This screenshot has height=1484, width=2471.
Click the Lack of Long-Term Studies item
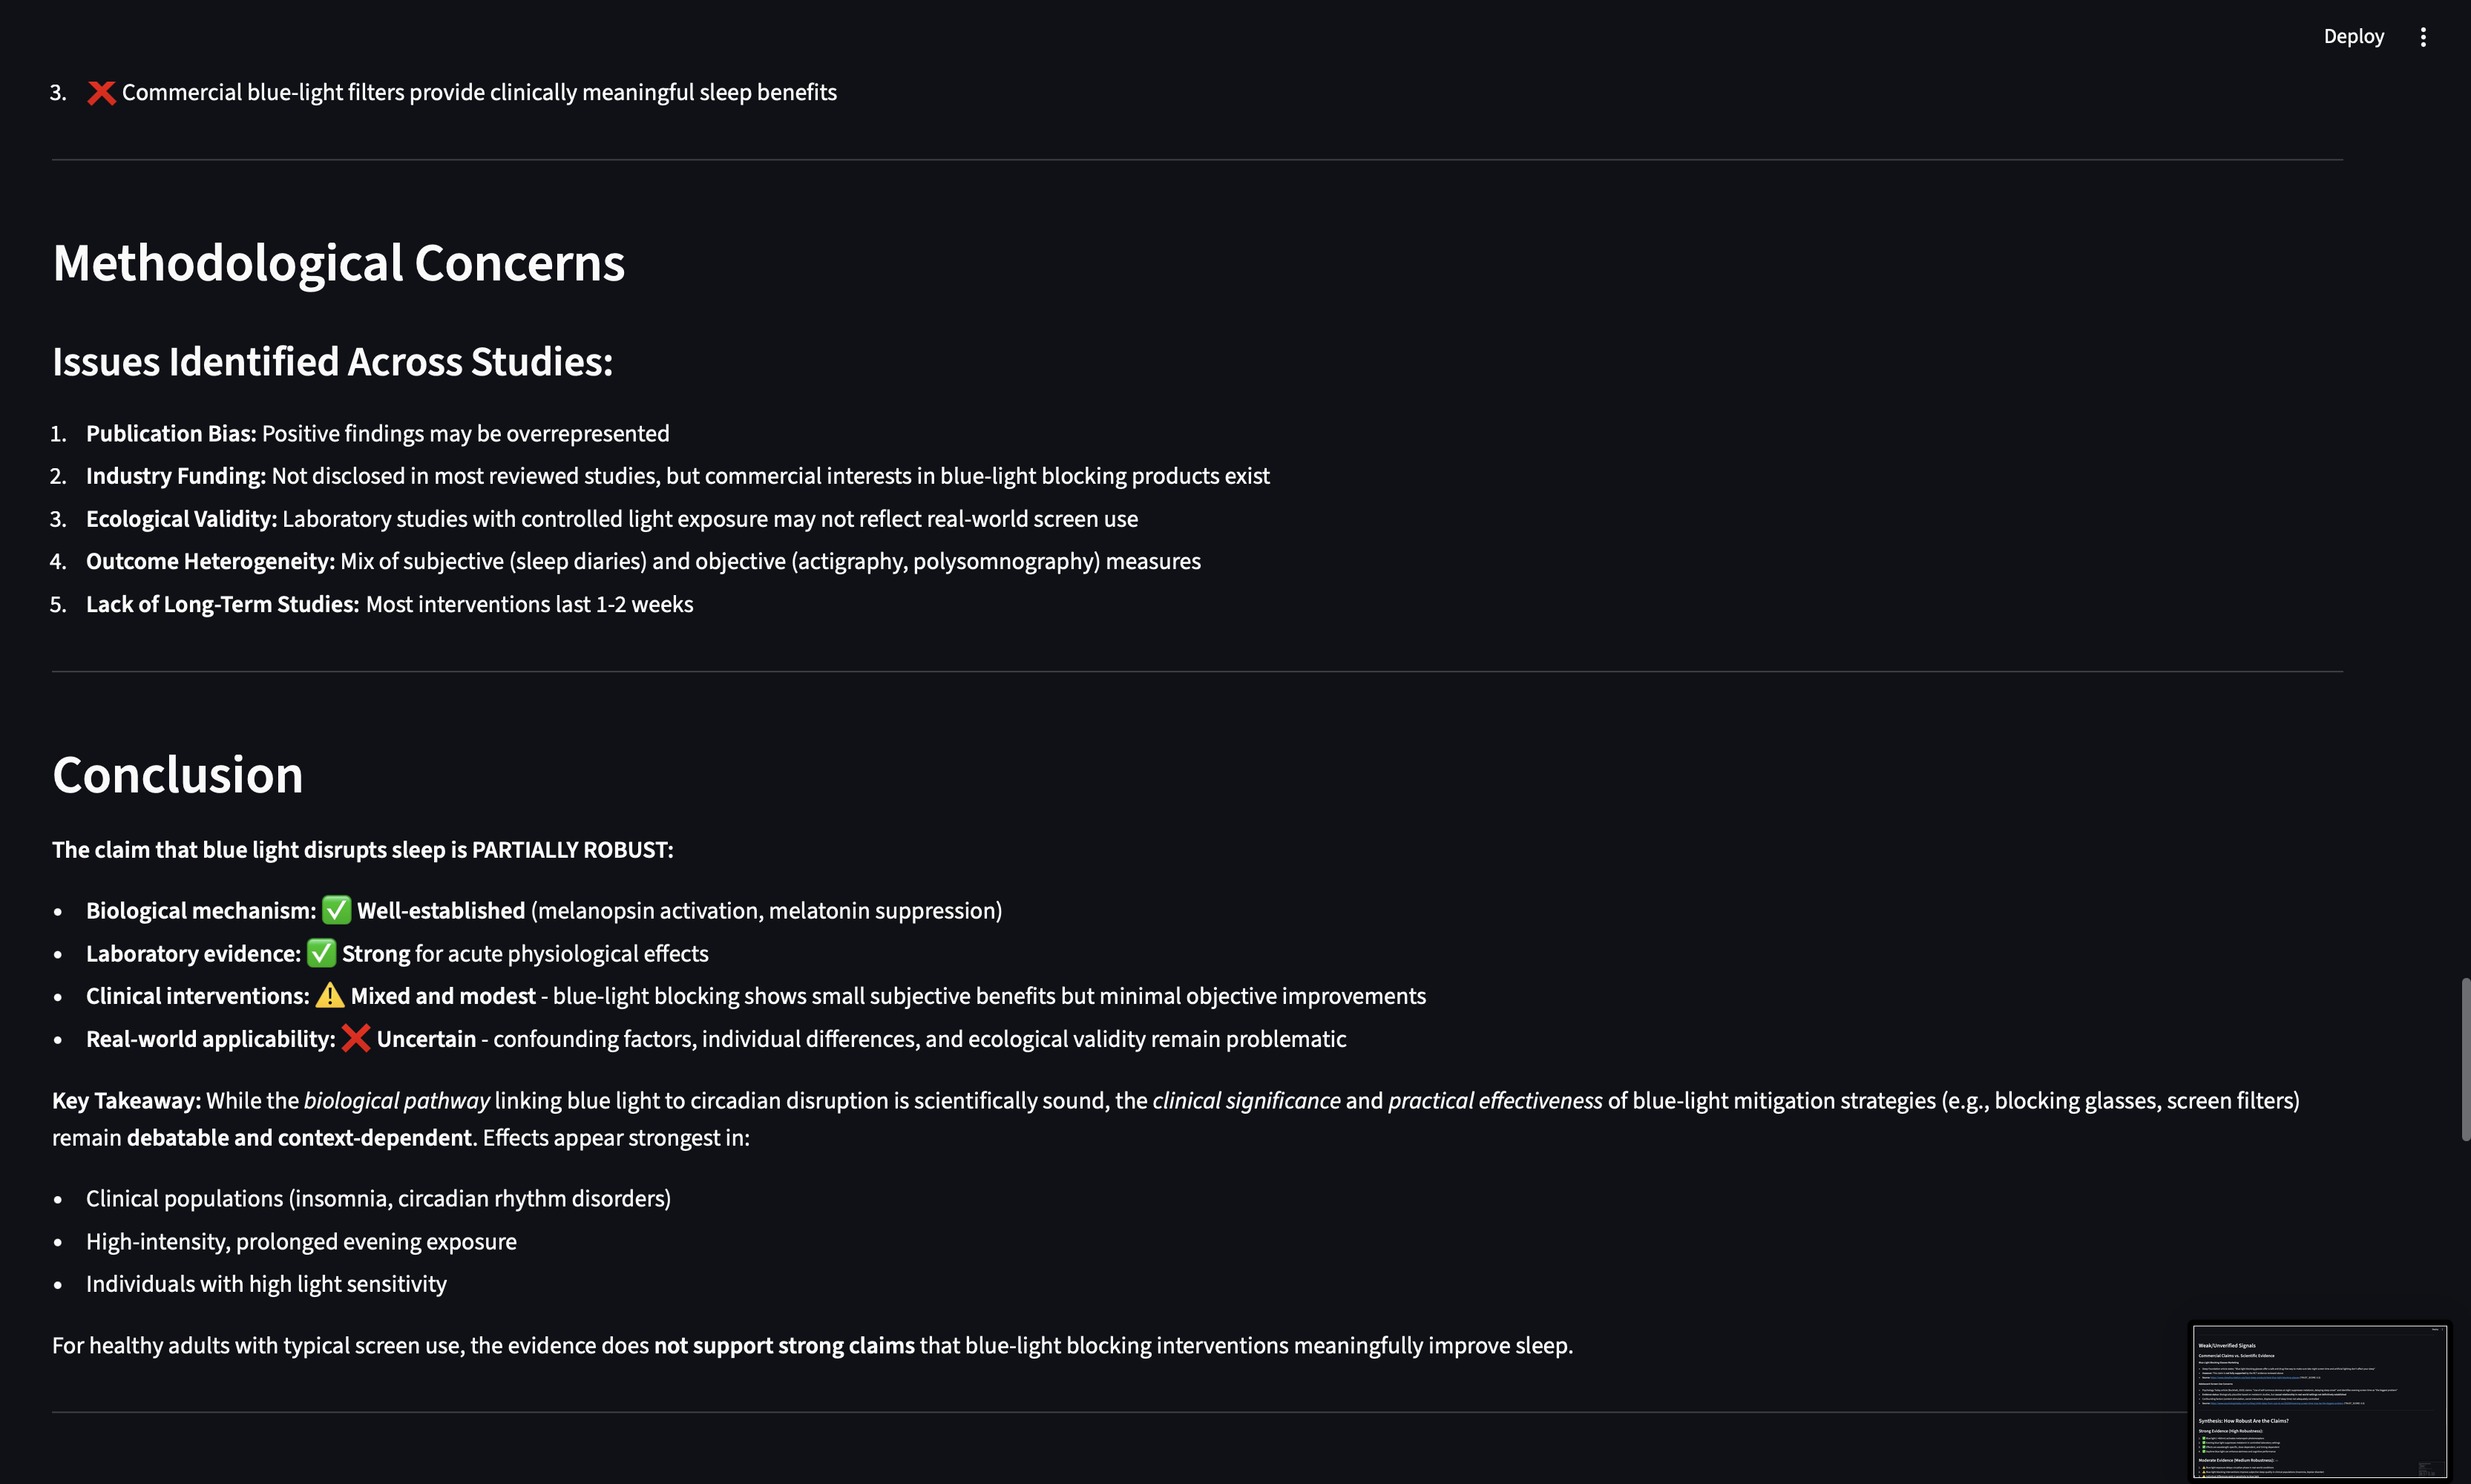click(x=389, y=605)
